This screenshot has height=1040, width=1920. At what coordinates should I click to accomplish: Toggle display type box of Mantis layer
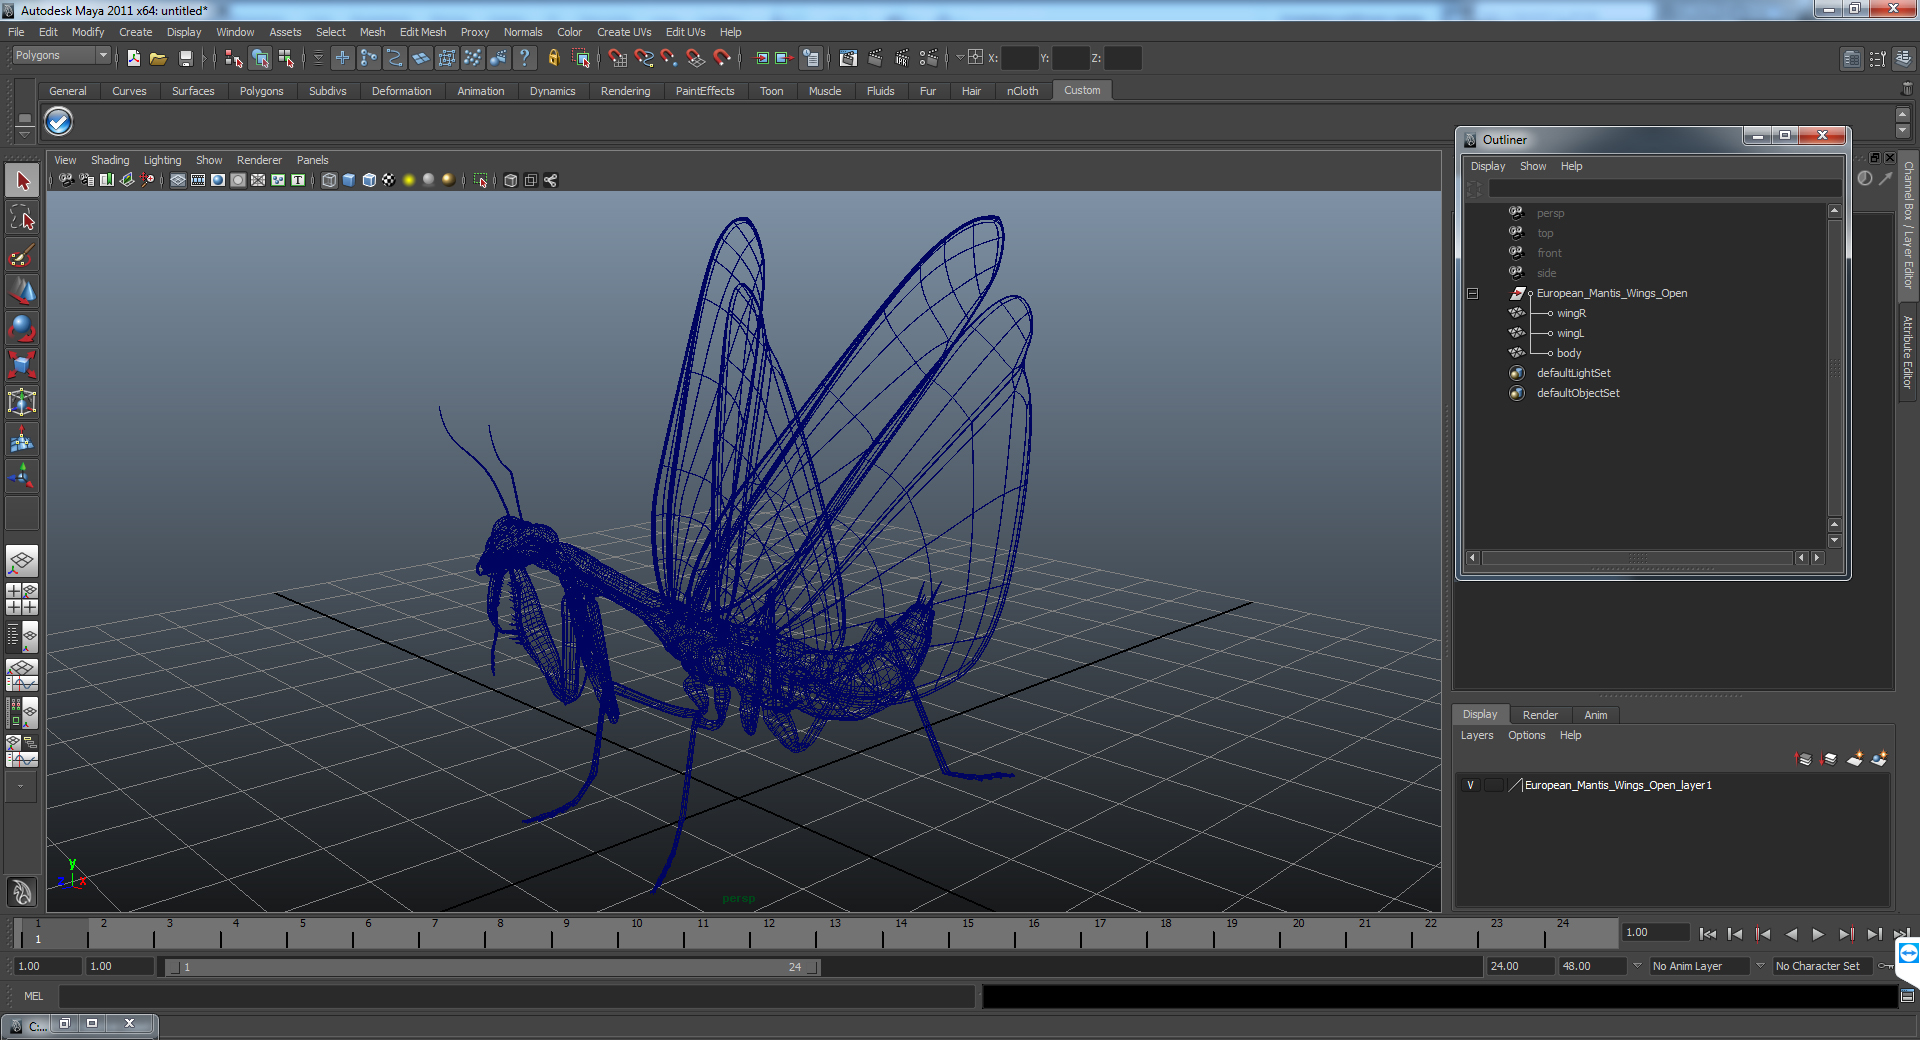click(1494, 785)
